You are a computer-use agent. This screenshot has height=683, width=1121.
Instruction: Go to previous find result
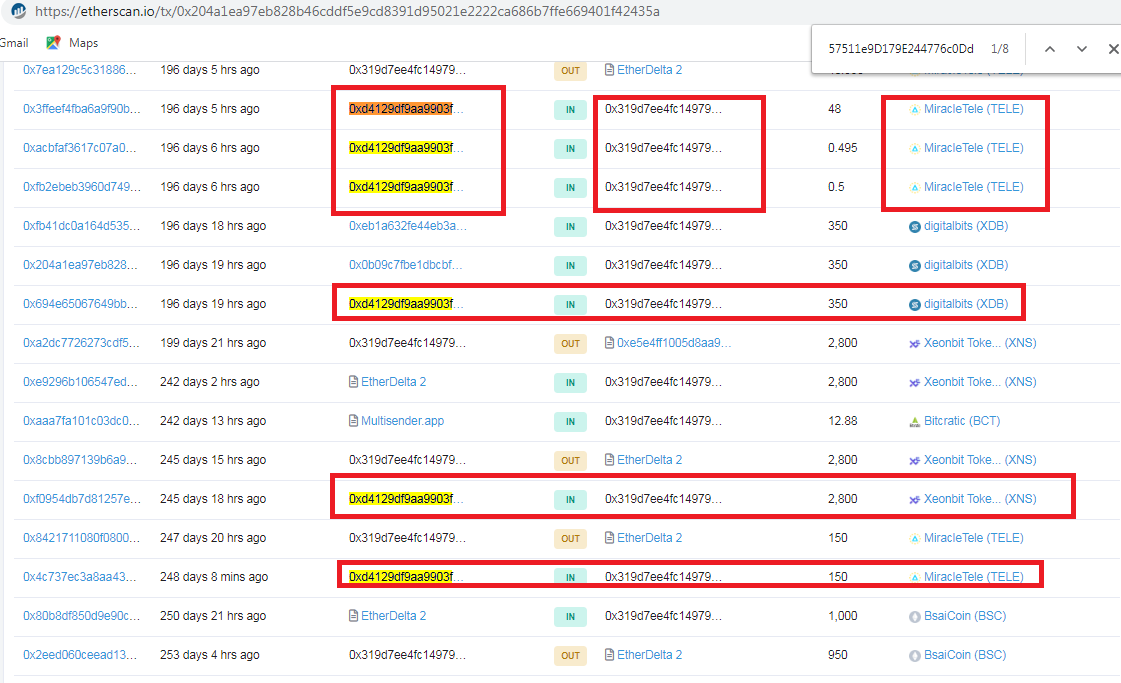click(x=1050, y=49)
